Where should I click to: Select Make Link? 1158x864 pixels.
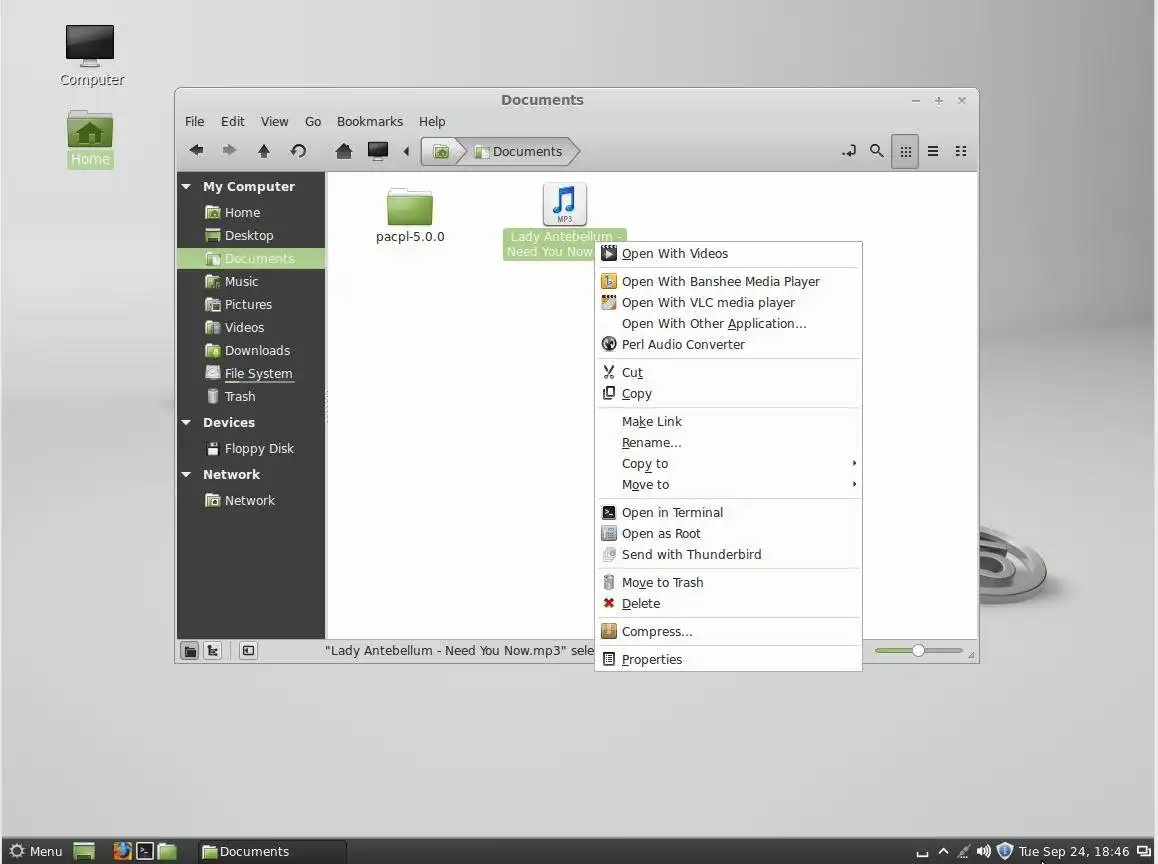[x=728, y=422]
